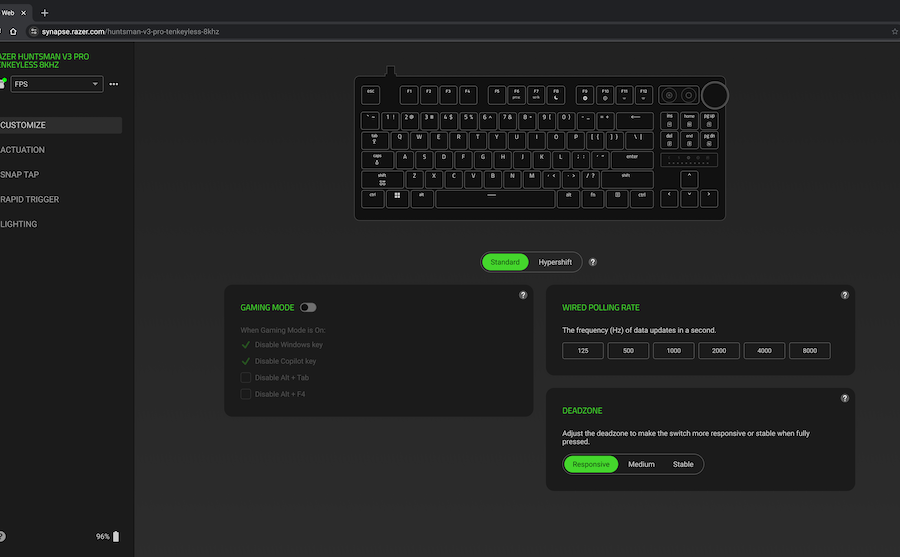900x557 pixels.
Task: Set polling rate to 4000 Hz
Action: pos(764,350)
